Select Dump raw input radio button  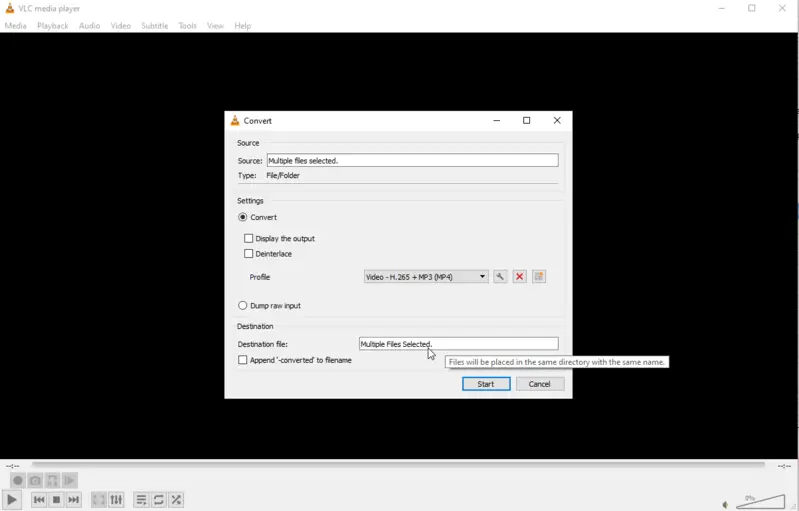pyautogui.click(x=243, y=306)
